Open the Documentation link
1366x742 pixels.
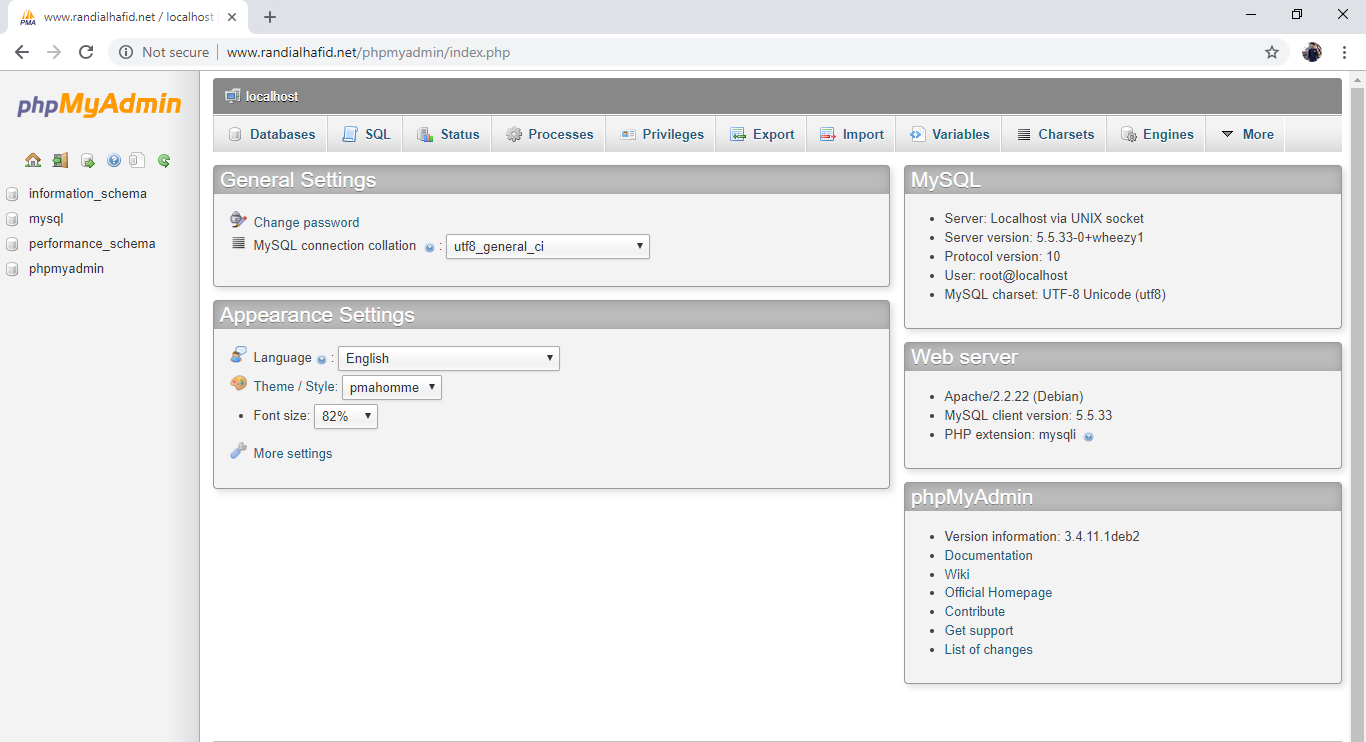click(989, 555)
